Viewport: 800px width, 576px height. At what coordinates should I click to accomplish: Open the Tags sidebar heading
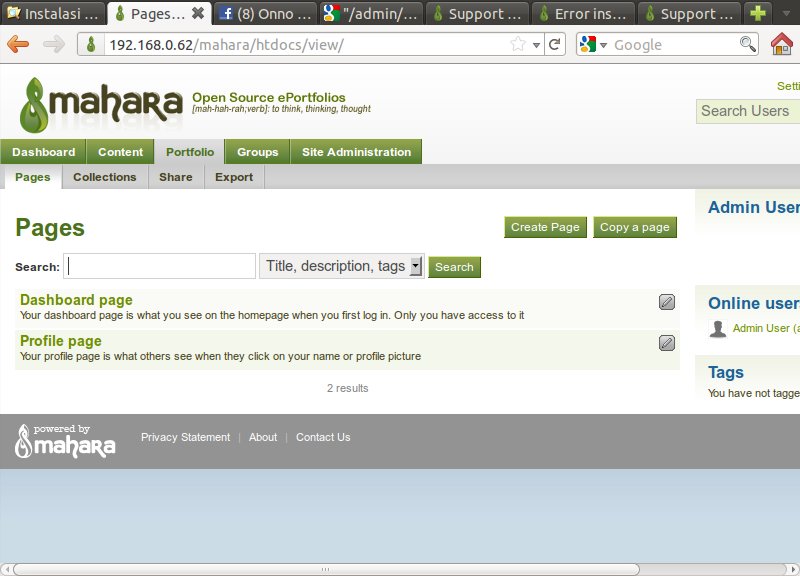tap(726, 372)
